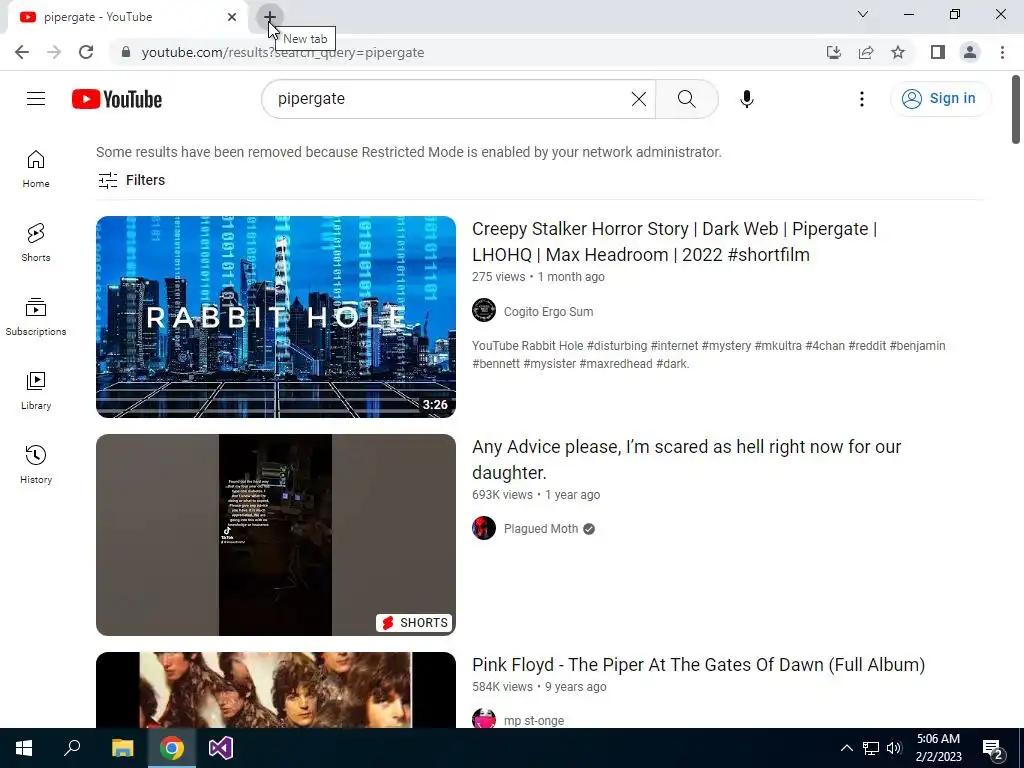Close the pipergate YouTube tab

click(232, 17)
